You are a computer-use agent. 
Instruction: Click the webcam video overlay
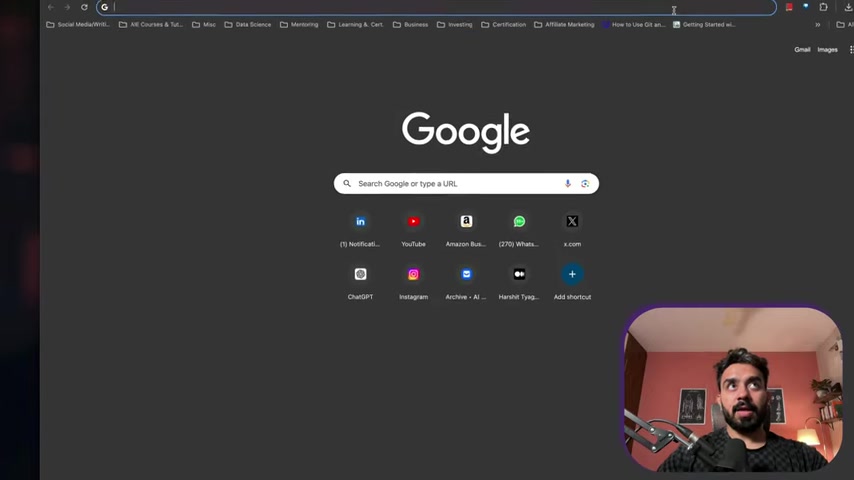pyautogui.click(x=733, y=389)
